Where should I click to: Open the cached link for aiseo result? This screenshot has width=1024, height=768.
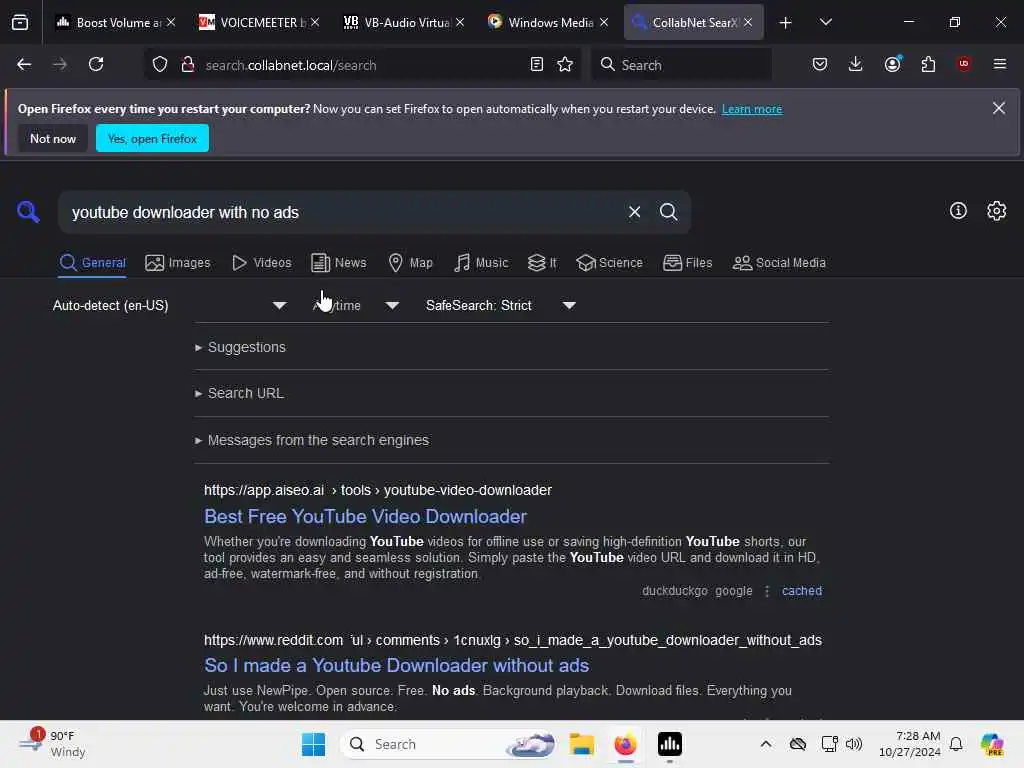point(802,590)
